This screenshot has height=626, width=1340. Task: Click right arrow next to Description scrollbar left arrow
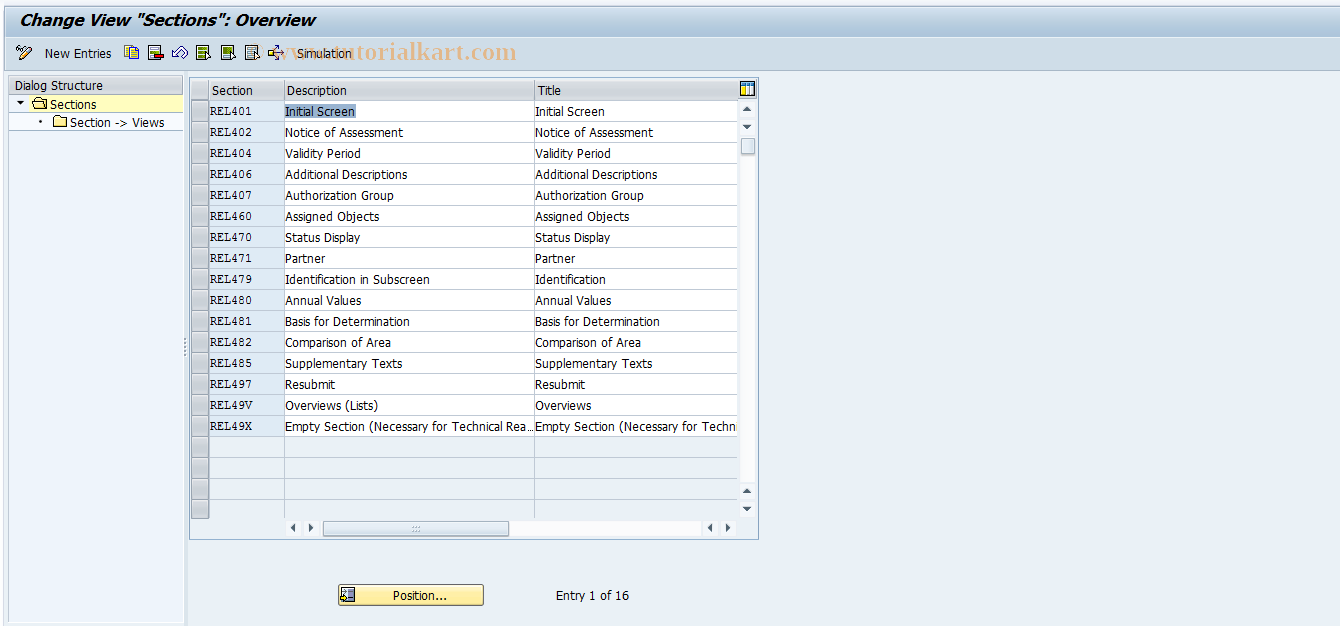pyautogui.click(x=311, y=528)
